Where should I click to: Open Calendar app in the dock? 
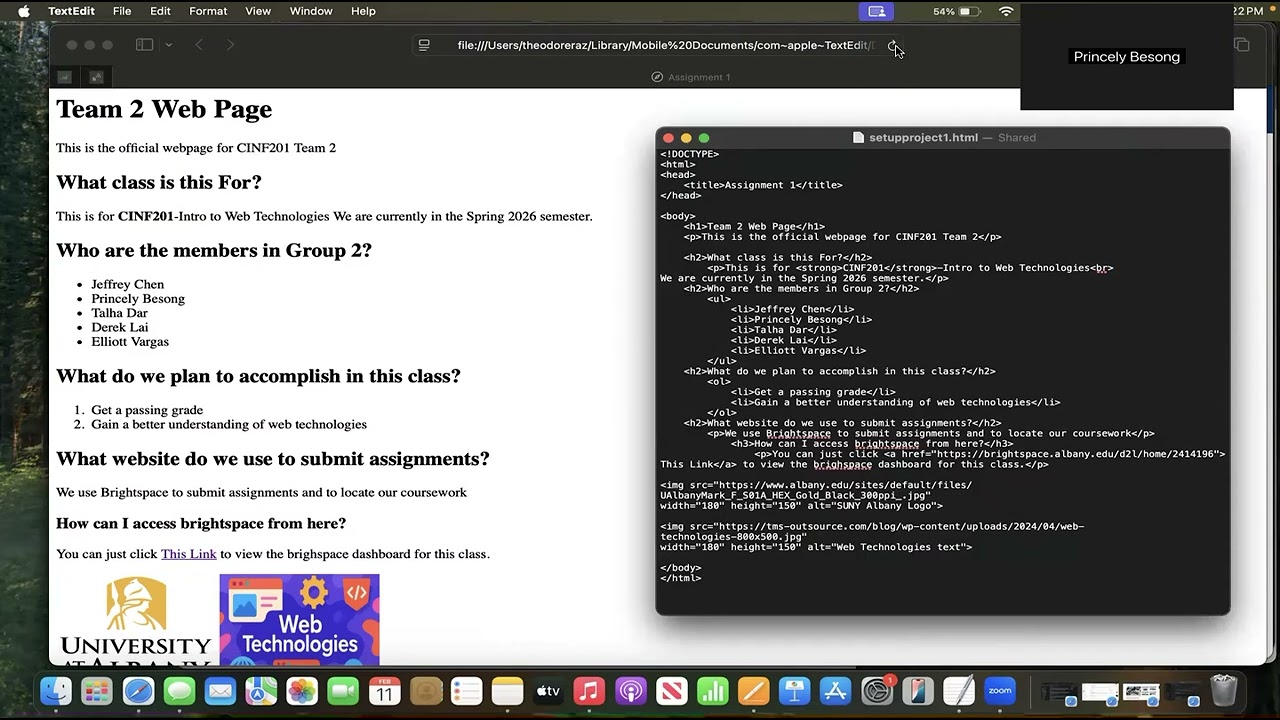pos(384,691)
